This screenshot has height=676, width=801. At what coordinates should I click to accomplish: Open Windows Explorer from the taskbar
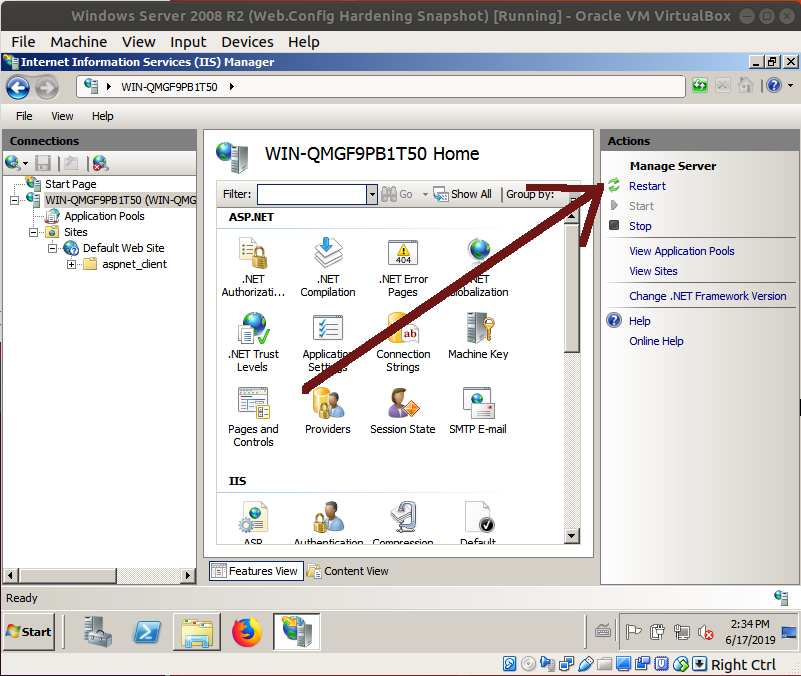pos(197,632)
